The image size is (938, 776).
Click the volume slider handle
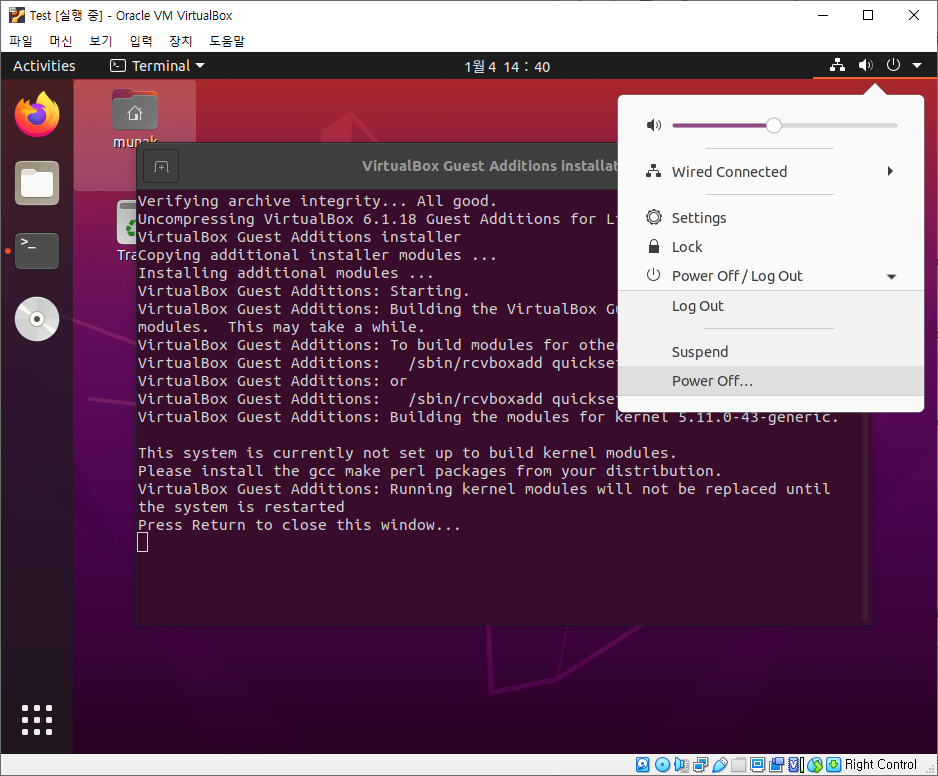[773, 125]
